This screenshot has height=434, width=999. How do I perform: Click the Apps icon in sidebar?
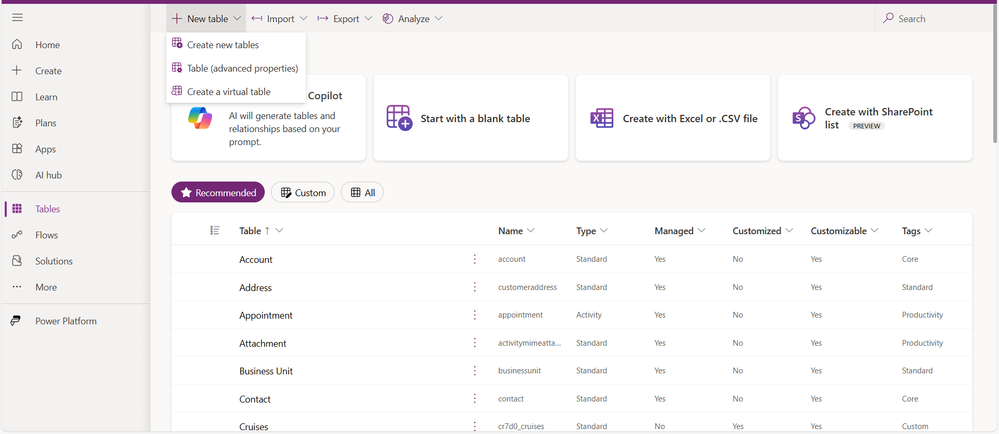(17, 149)
